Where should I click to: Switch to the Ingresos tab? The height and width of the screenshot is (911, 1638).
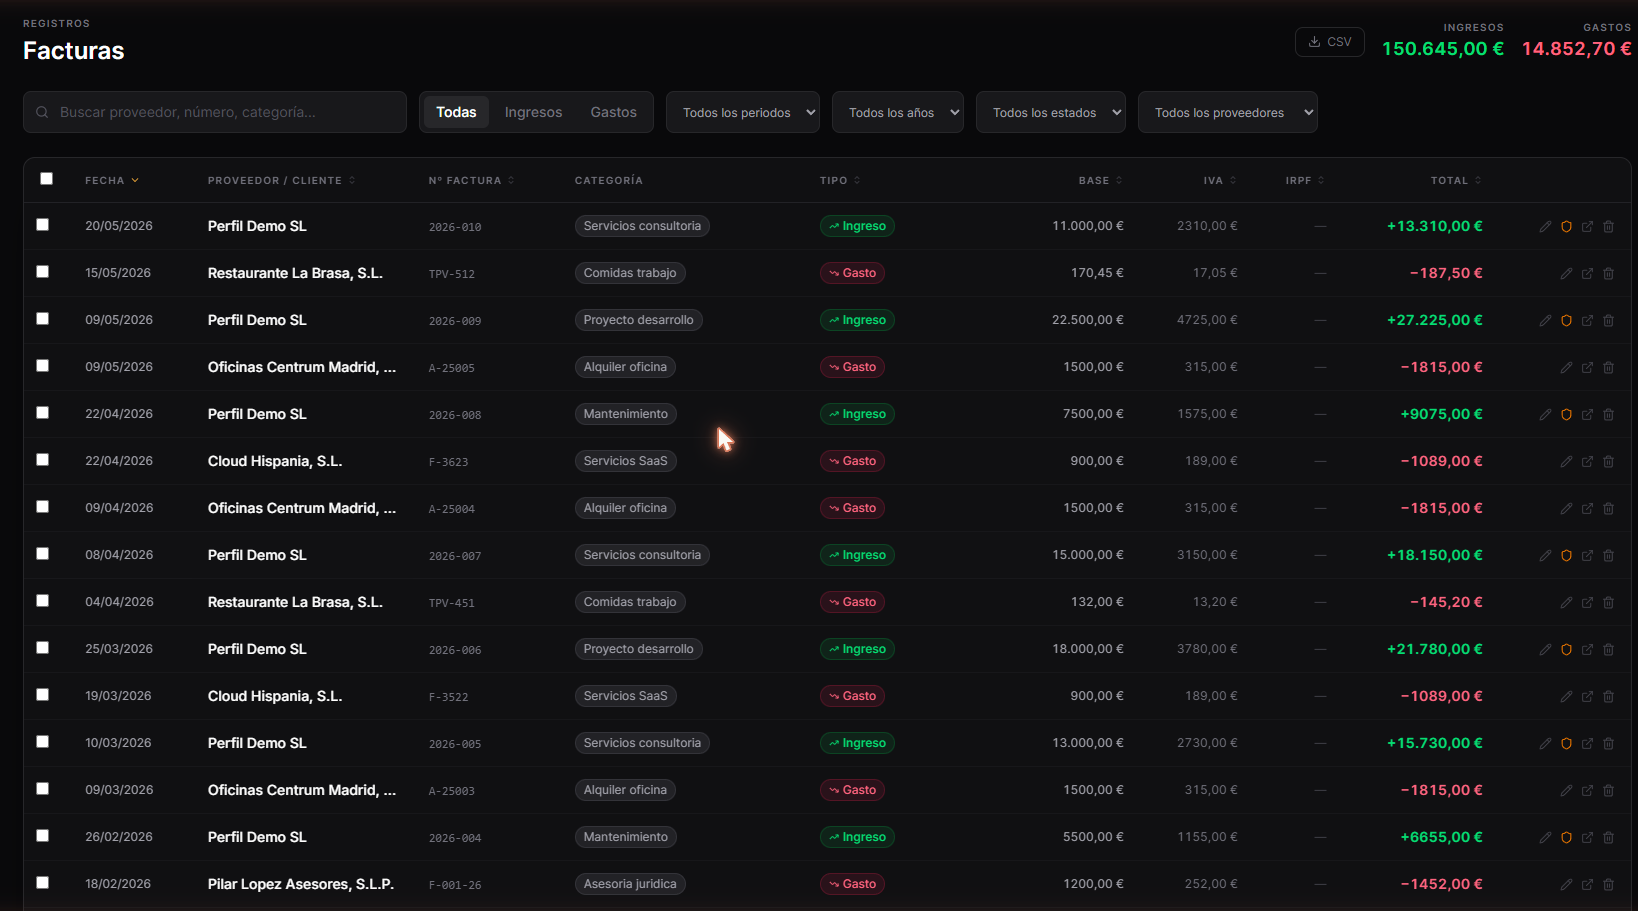coord(533,112)
